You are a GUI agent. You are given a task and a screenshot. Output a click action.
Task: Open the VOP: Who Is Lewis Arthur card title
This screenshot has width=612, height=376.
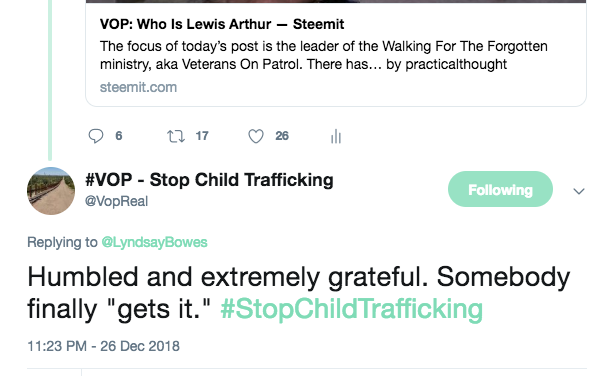click(x=222, y=24)
